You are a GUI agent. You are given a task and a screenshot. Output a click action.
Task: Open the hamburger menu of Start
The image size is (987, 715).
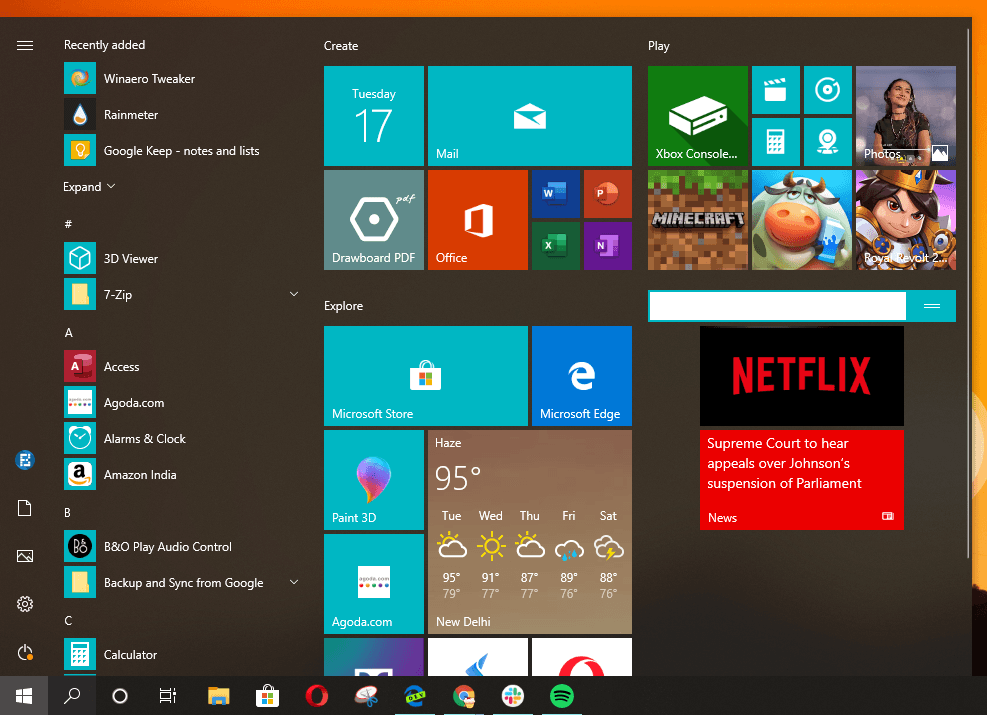pyautogui.click(x=25, y=45)
